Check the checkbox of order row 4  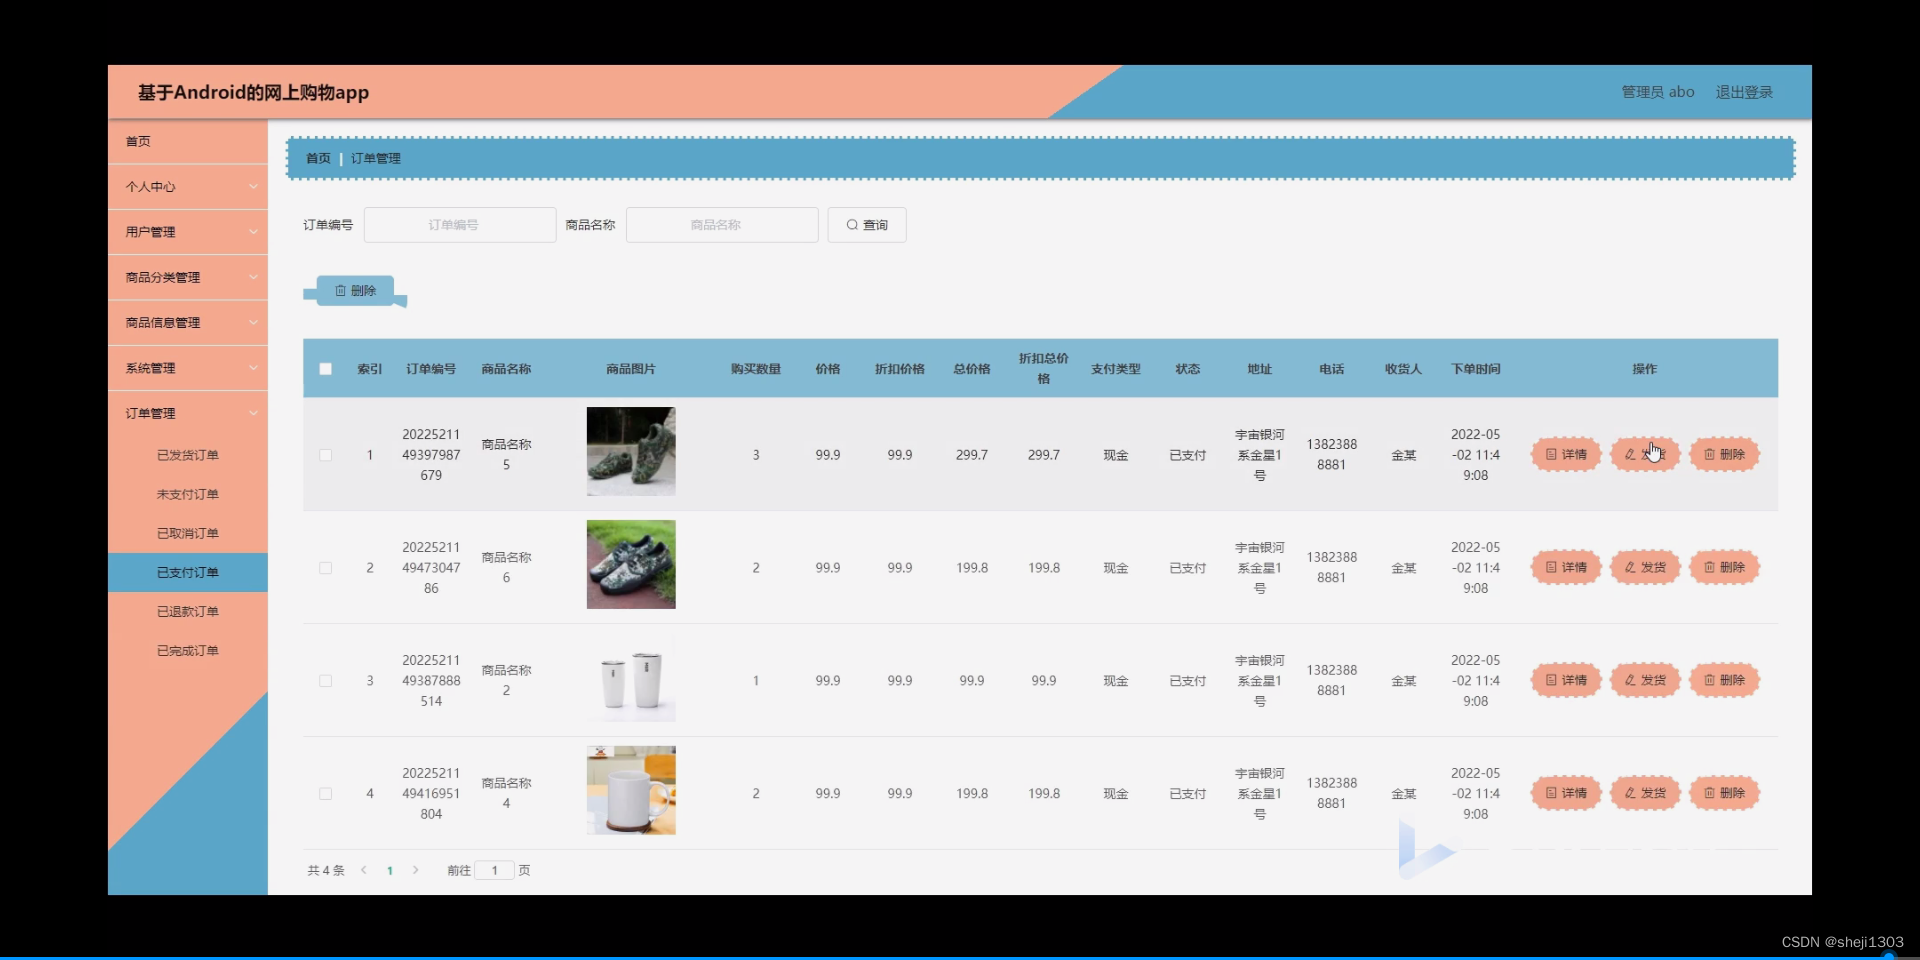tap(325, 793)
